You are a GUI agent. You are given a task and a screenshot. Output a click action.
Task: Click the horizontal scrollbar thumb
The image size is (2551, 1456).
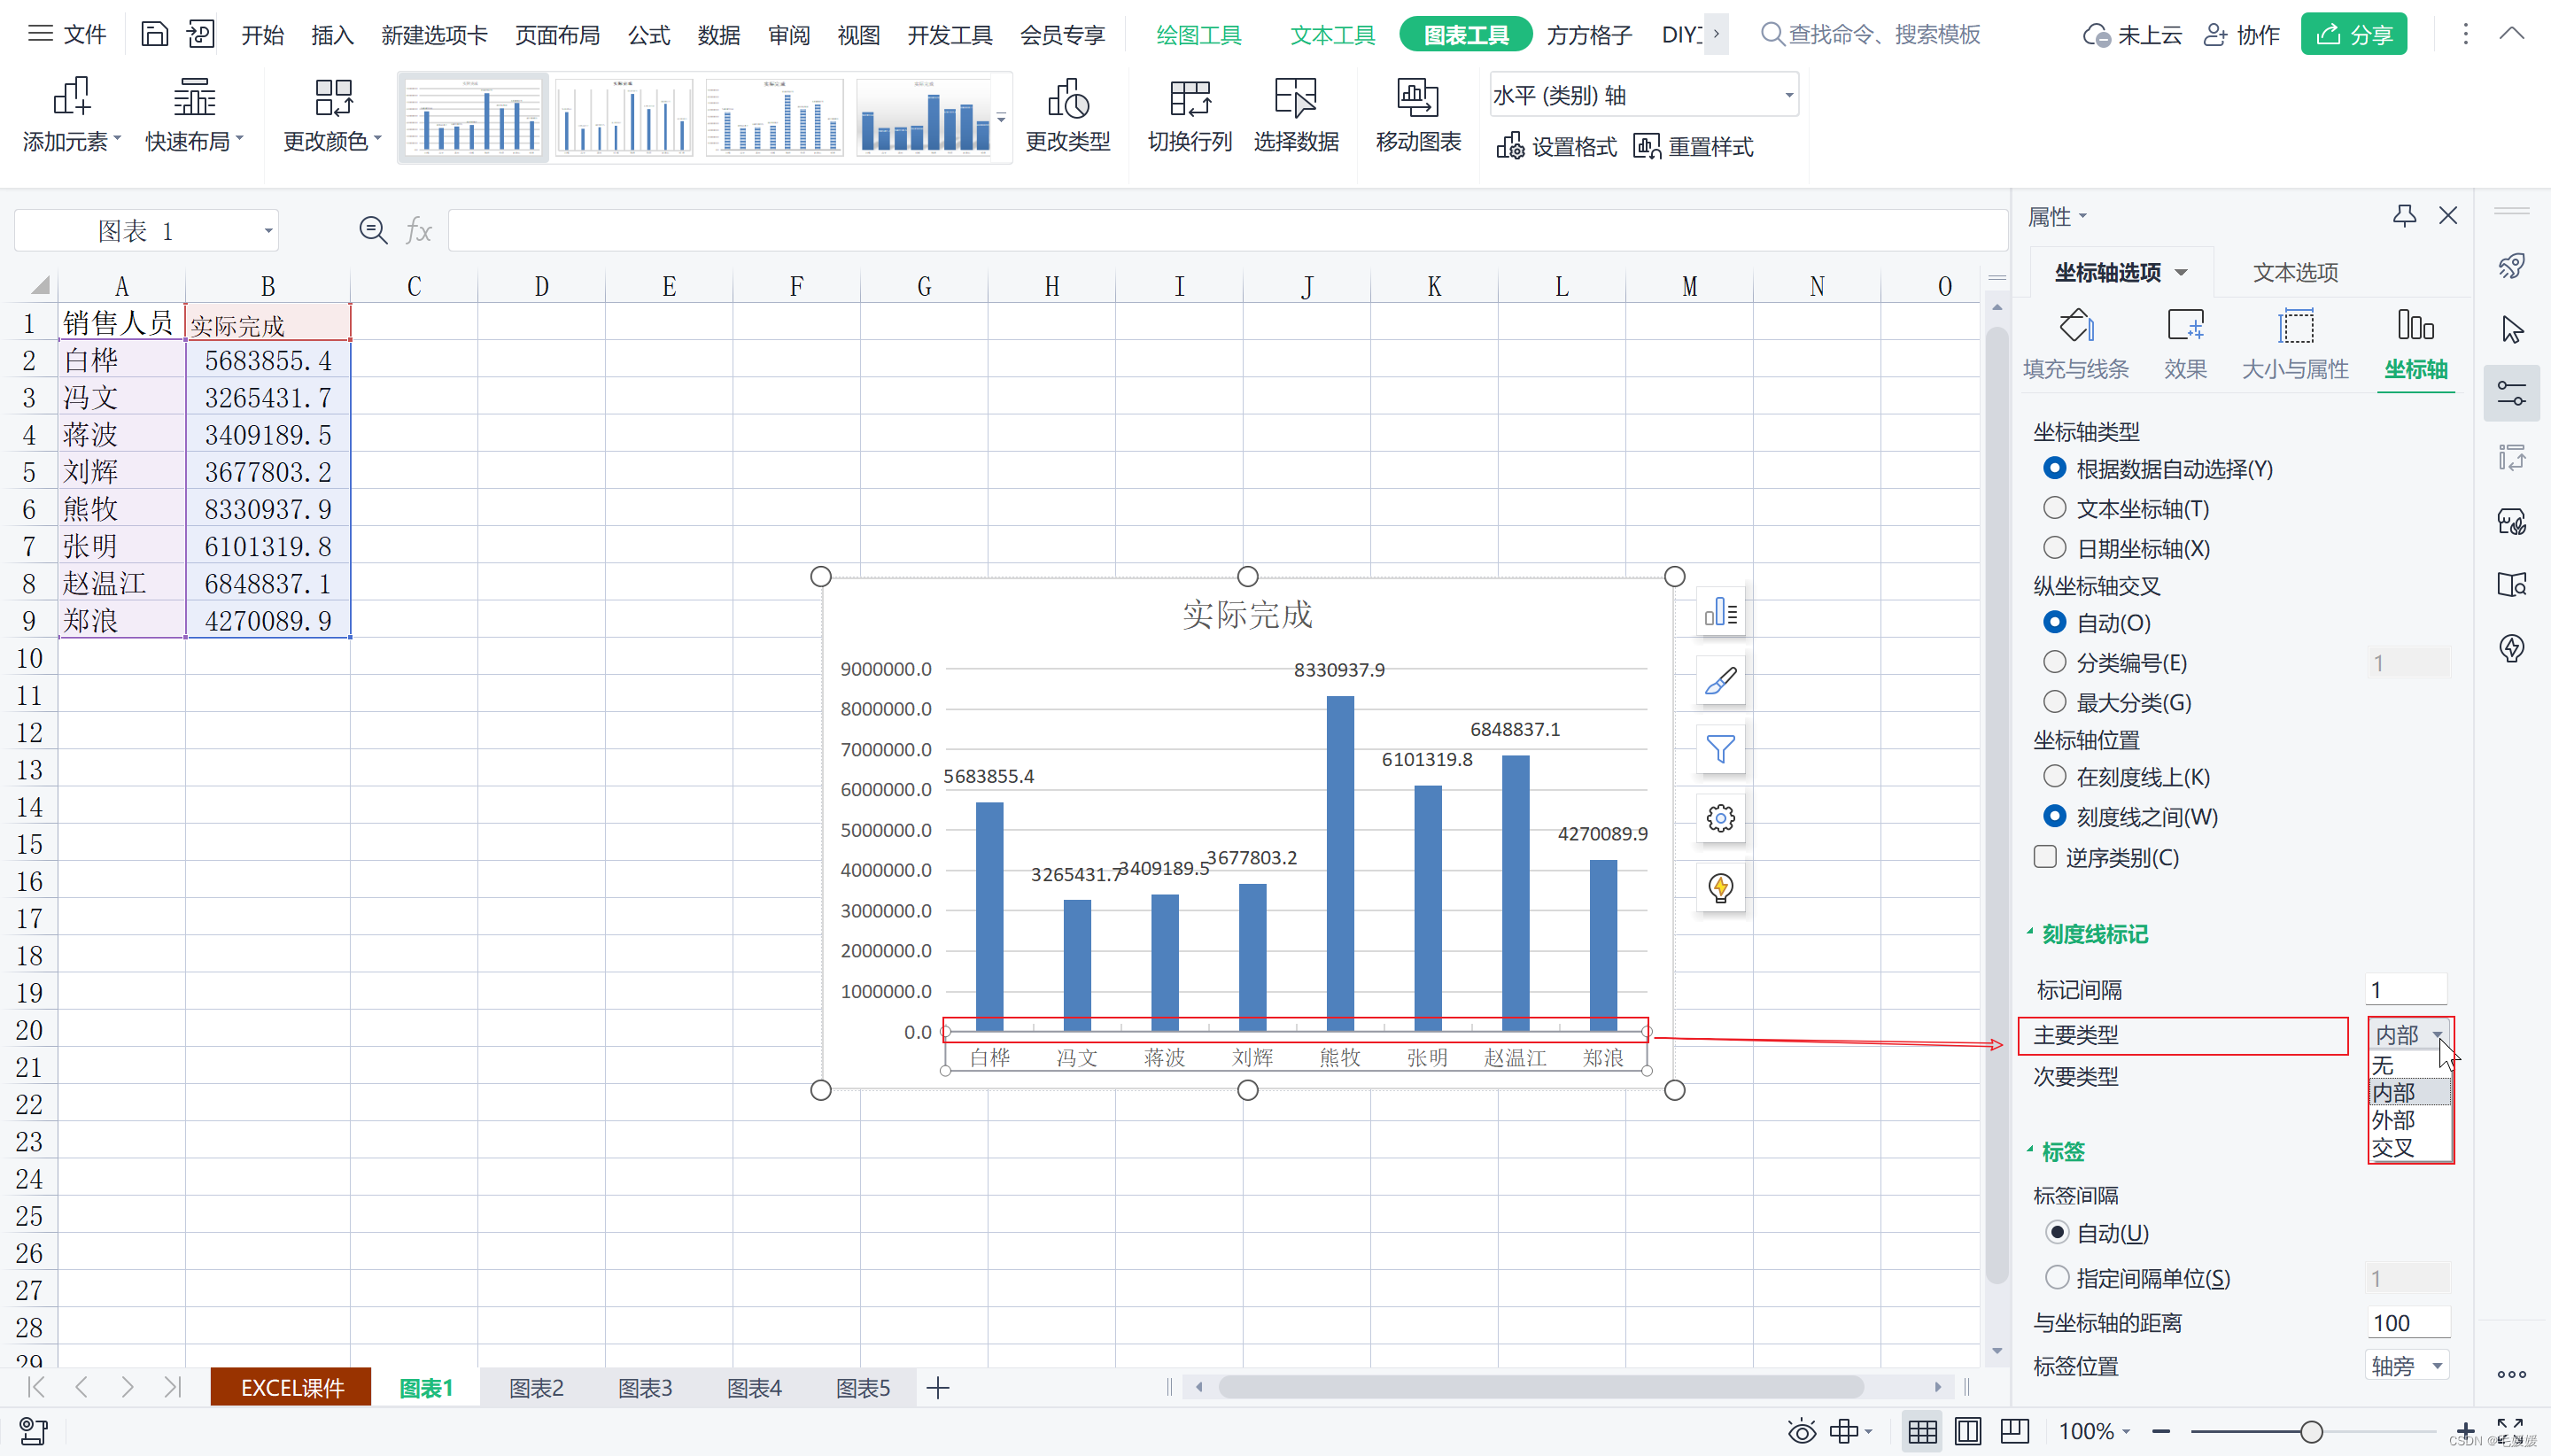1540,1386
